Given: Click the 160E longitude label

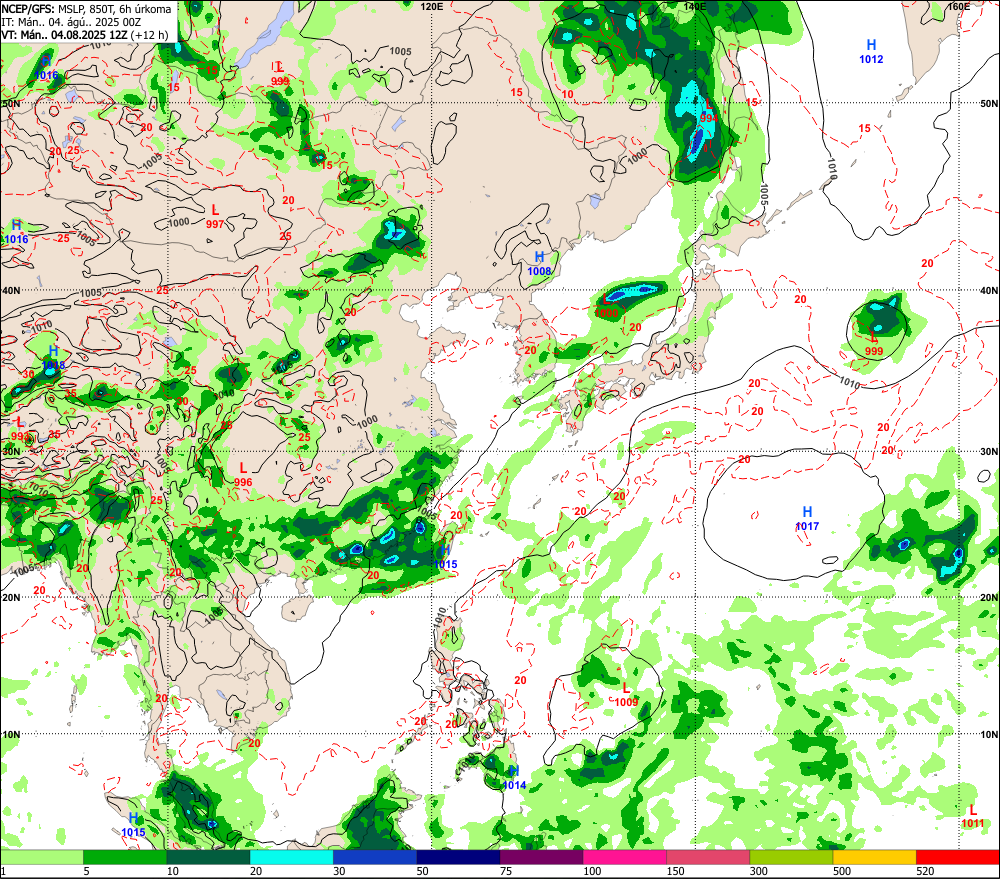Looking at the screenshot, I should (958, 6).
